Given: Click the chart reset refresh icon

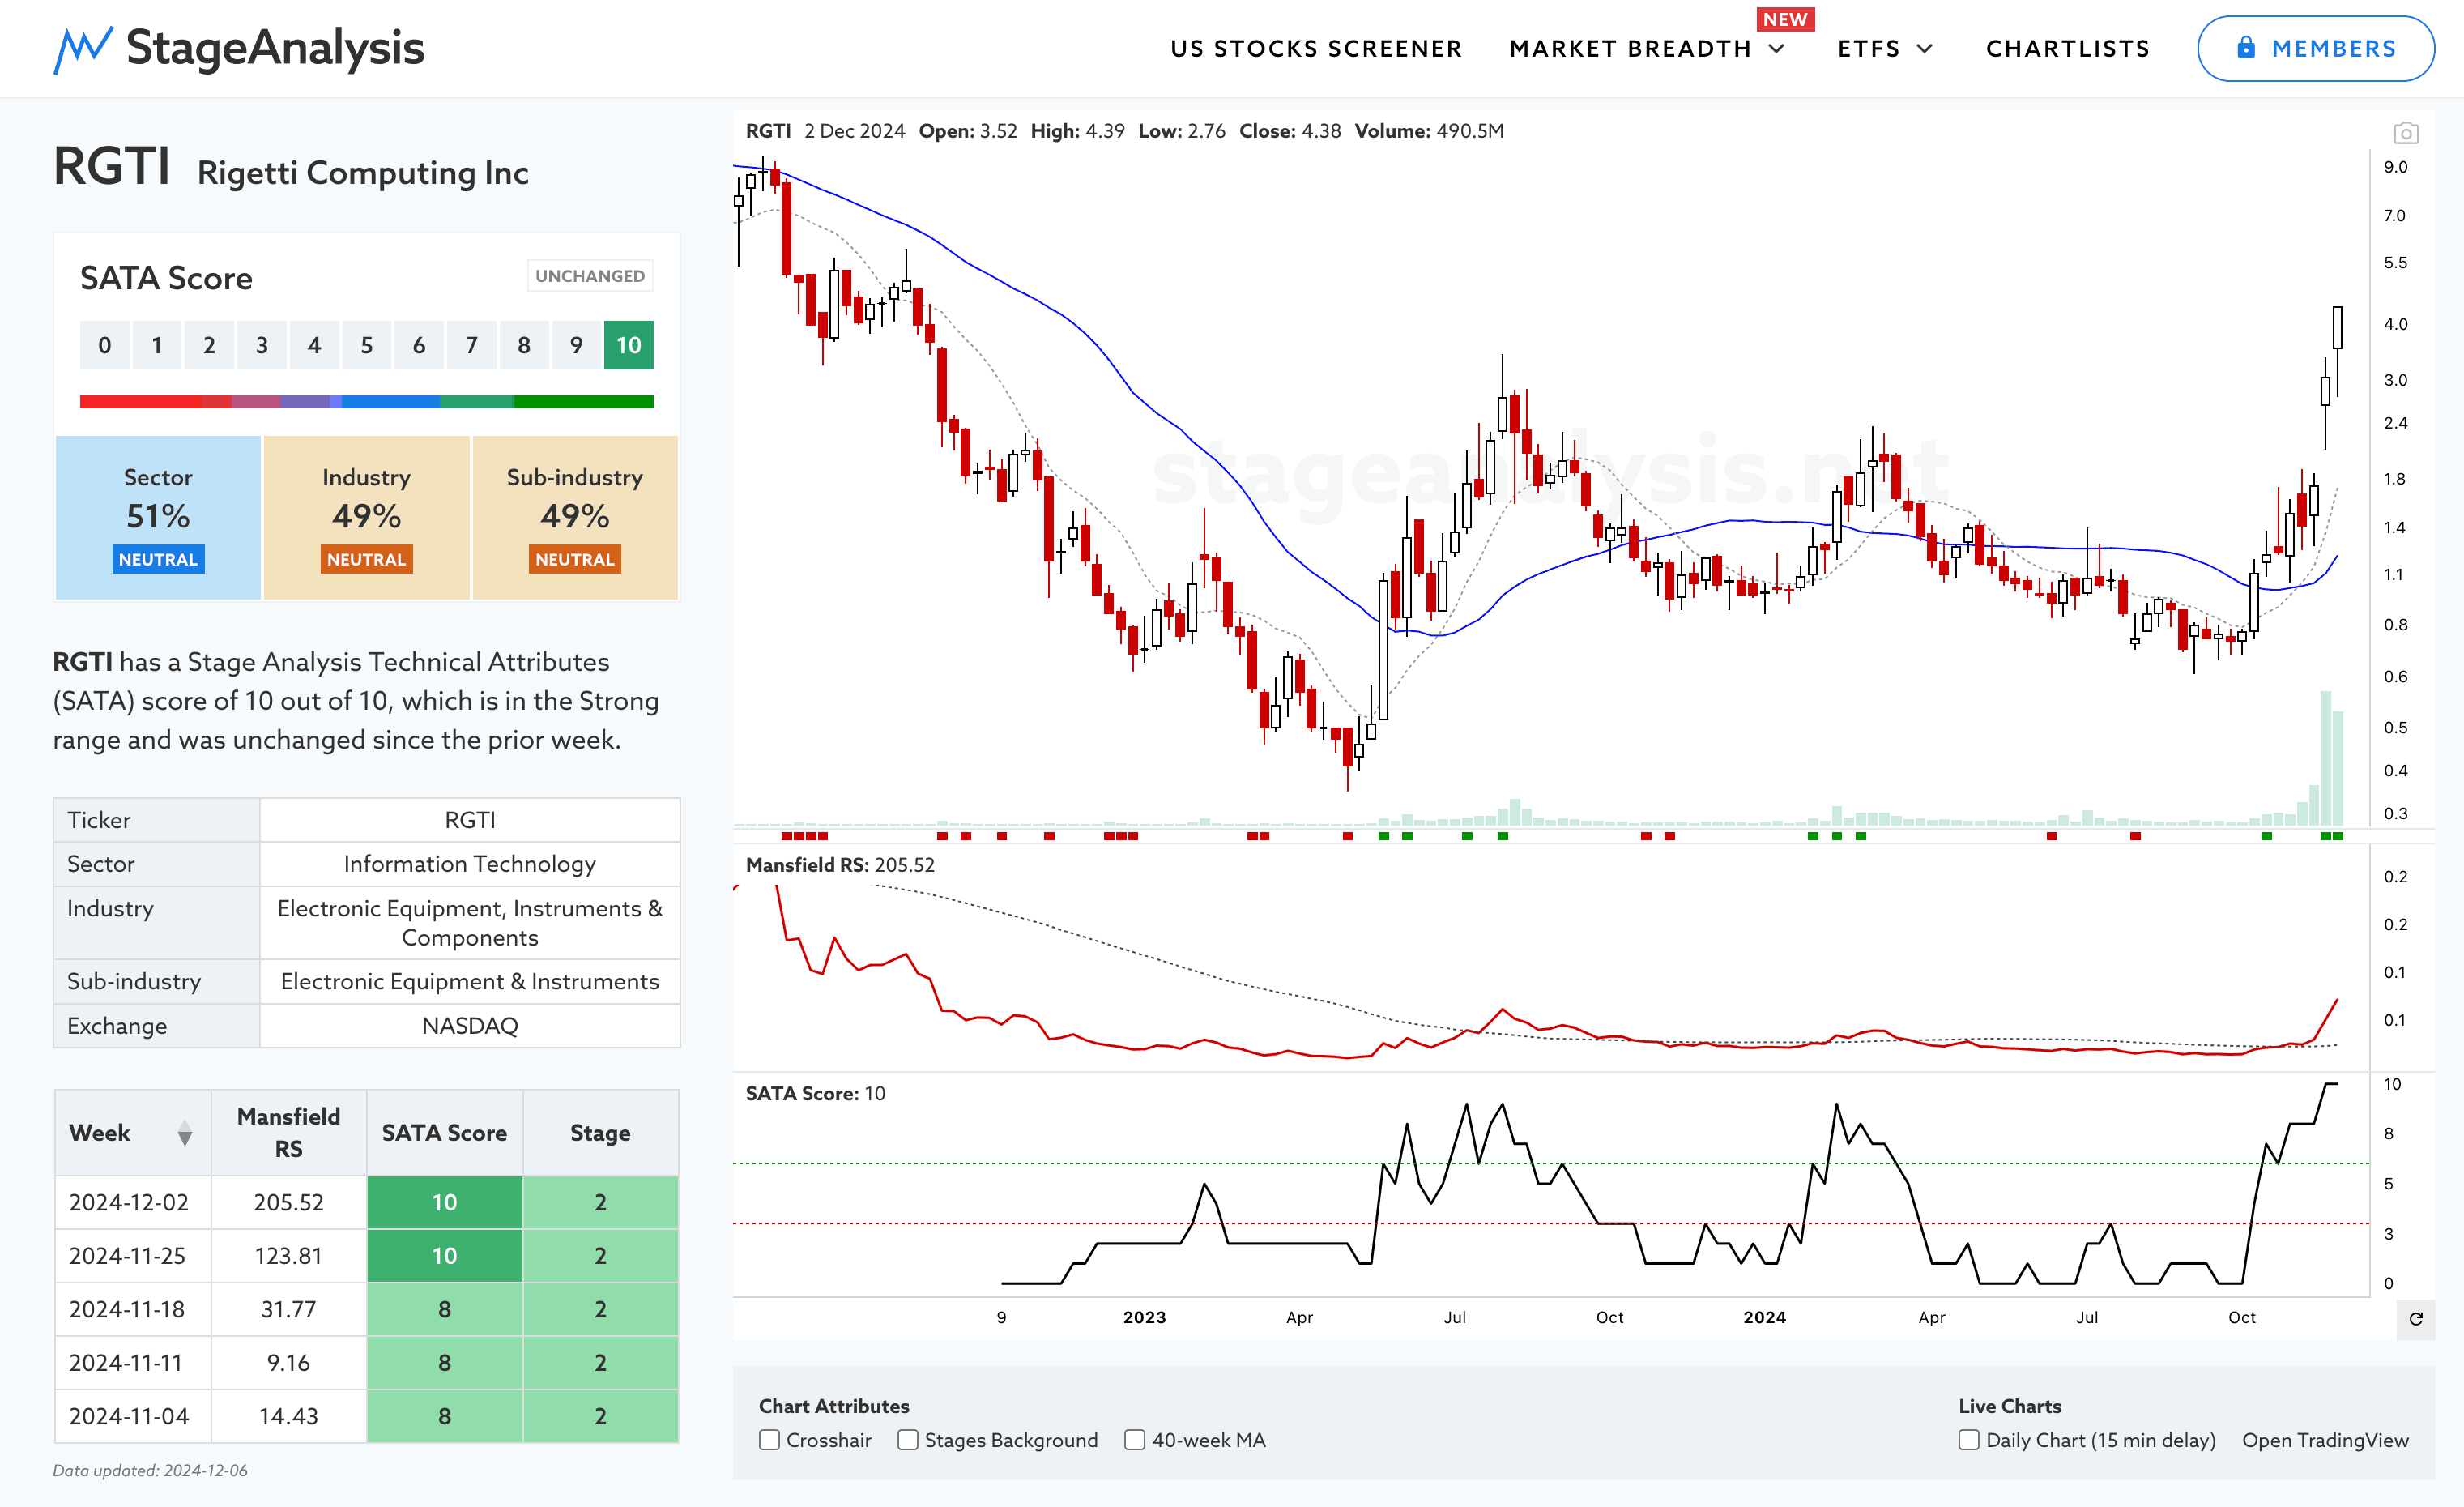Looking at the screenshot, I should tap(2416, 1319).
